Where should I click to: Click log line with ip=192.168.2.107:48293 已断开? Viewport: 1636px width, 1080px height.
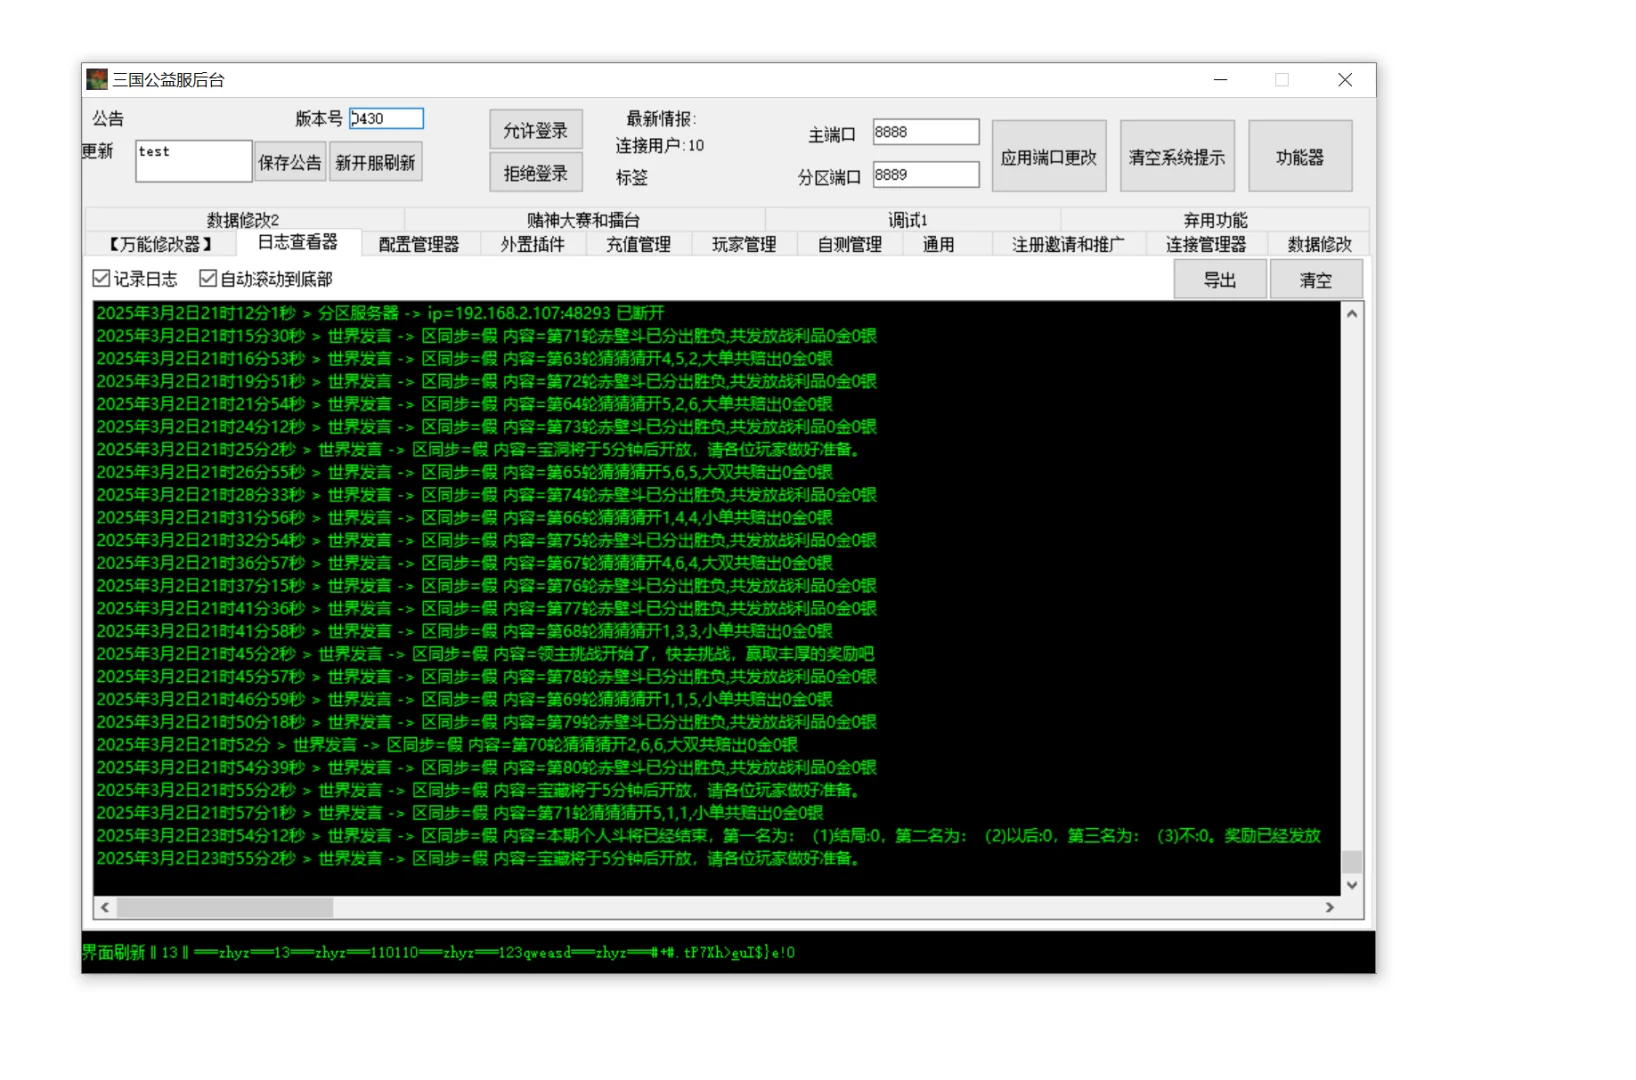click(x=380, y=313)
